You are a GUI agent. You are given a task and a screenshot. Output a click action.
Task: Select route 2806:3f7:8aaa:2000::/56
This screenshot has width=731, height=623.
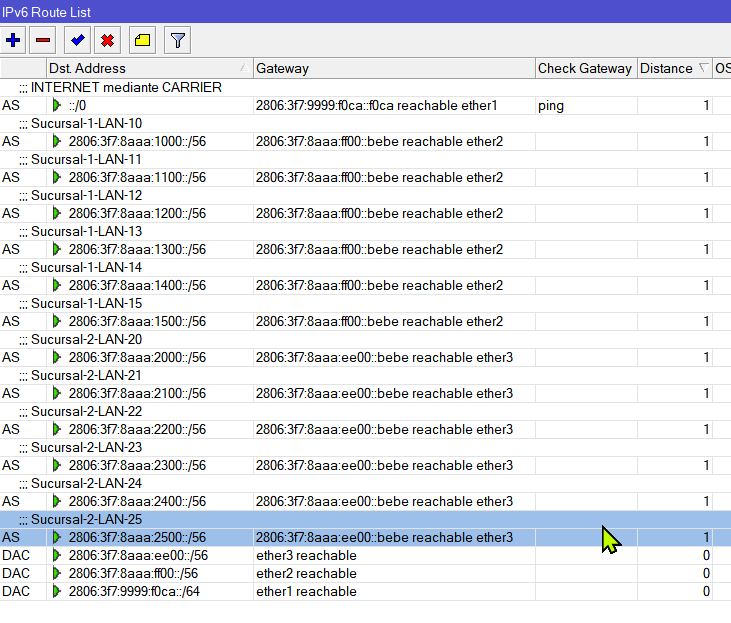point(137,358)
